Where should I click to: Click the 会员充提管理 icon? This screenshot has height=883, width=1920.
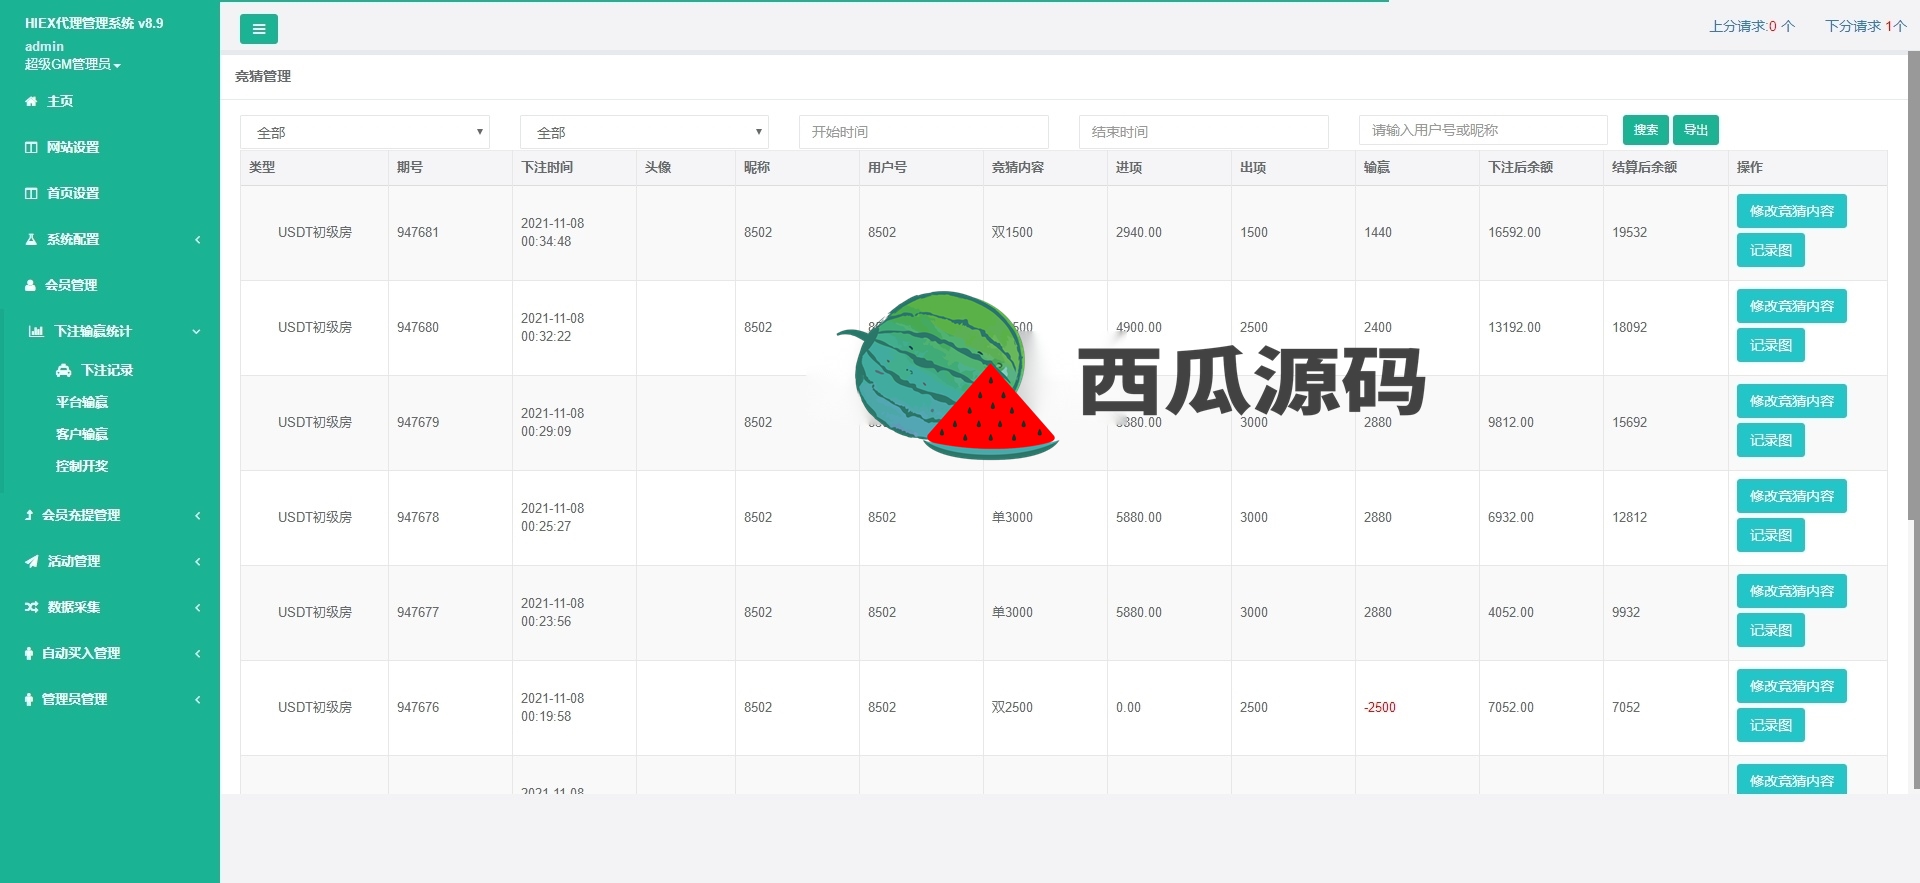[29, 515]
